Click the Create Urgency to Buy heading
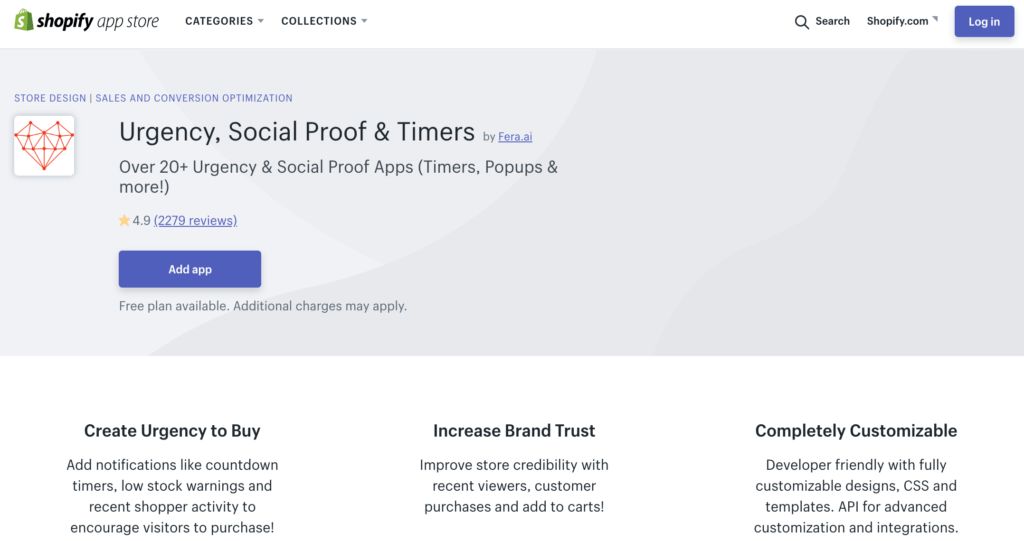Viewport: 1024px width, 541px height. (x=172, y=431)
